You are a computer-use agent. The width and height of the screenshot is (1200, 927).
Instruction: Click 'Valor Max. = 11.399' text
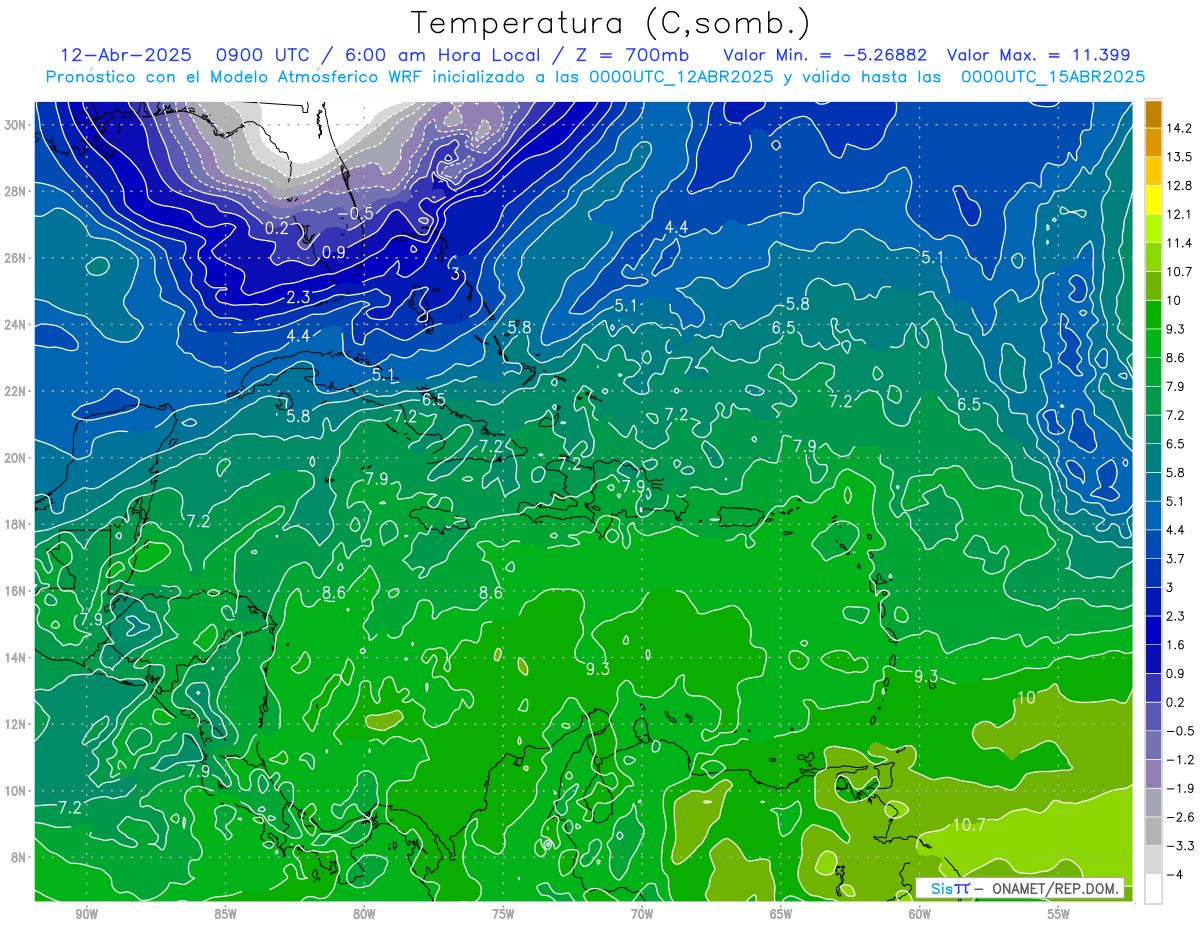click(x=1038, y=55)
